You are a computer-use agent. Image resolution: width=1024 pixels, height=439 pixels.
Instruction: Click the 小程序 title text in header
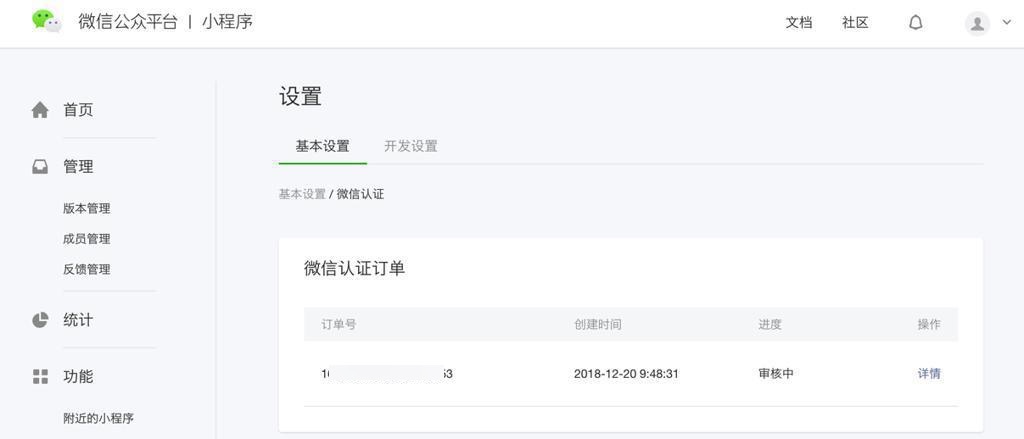tap(227, 21)
